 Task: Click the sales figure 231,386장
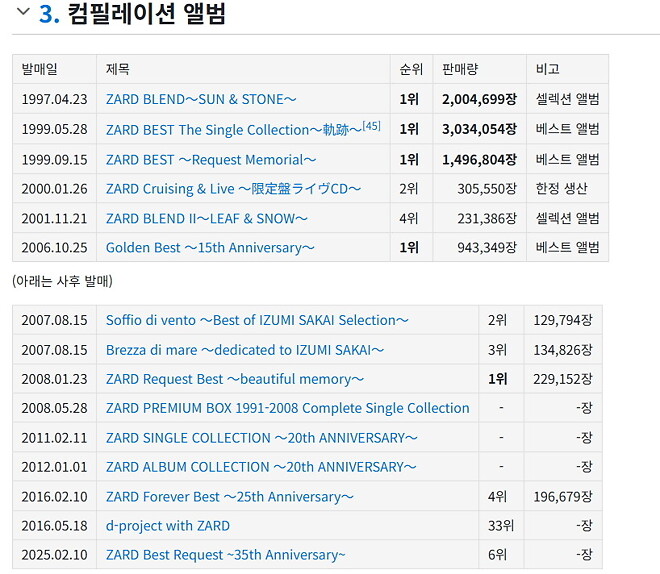coord(487,218)
